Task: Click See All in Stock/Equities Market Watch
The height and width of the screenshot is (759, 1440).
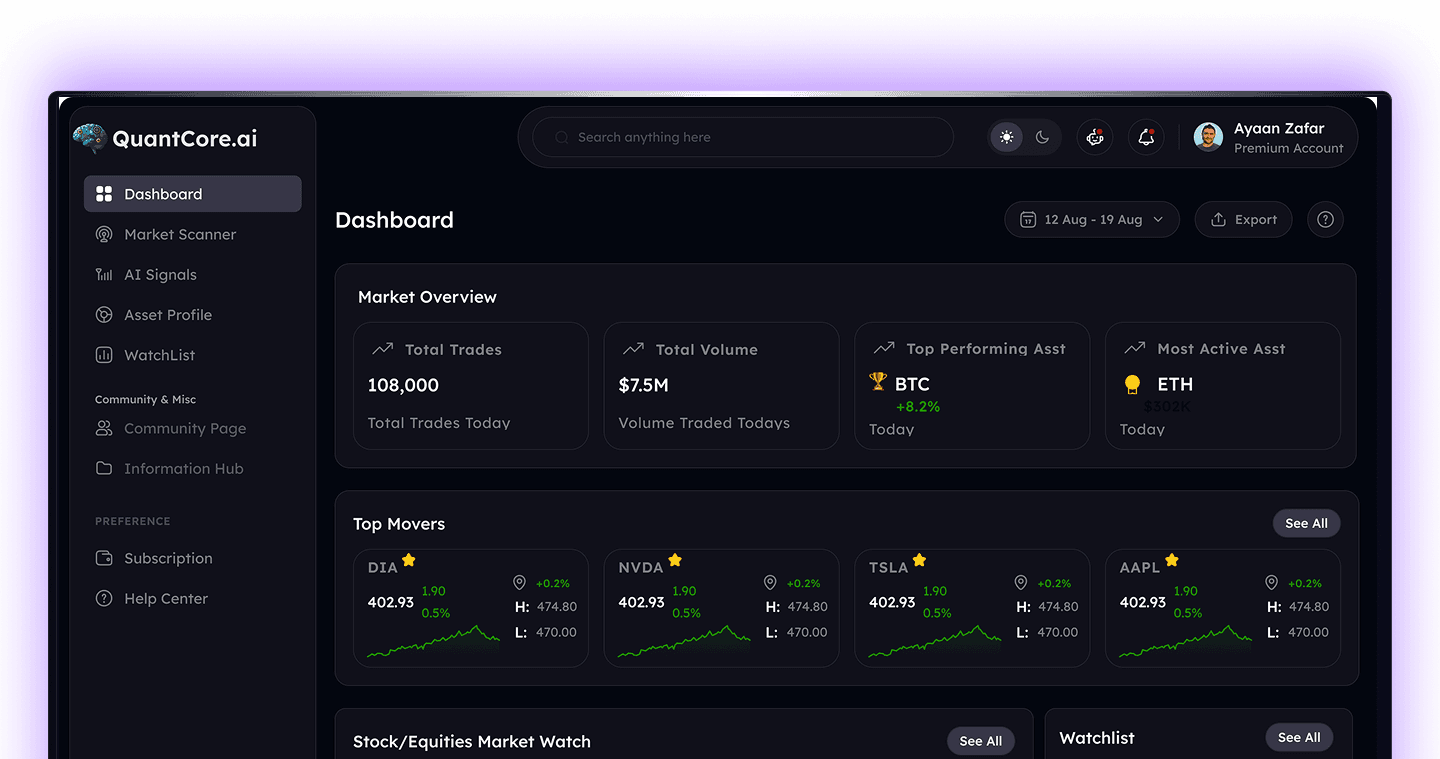Action: (x=980, y=741)
